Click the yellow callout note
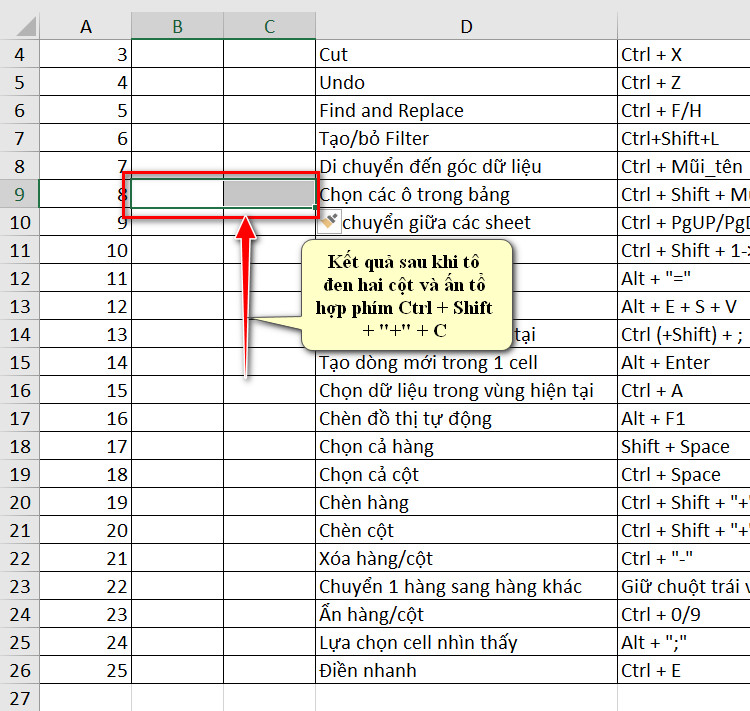750x711 pixels. click(x=407, y=295)
